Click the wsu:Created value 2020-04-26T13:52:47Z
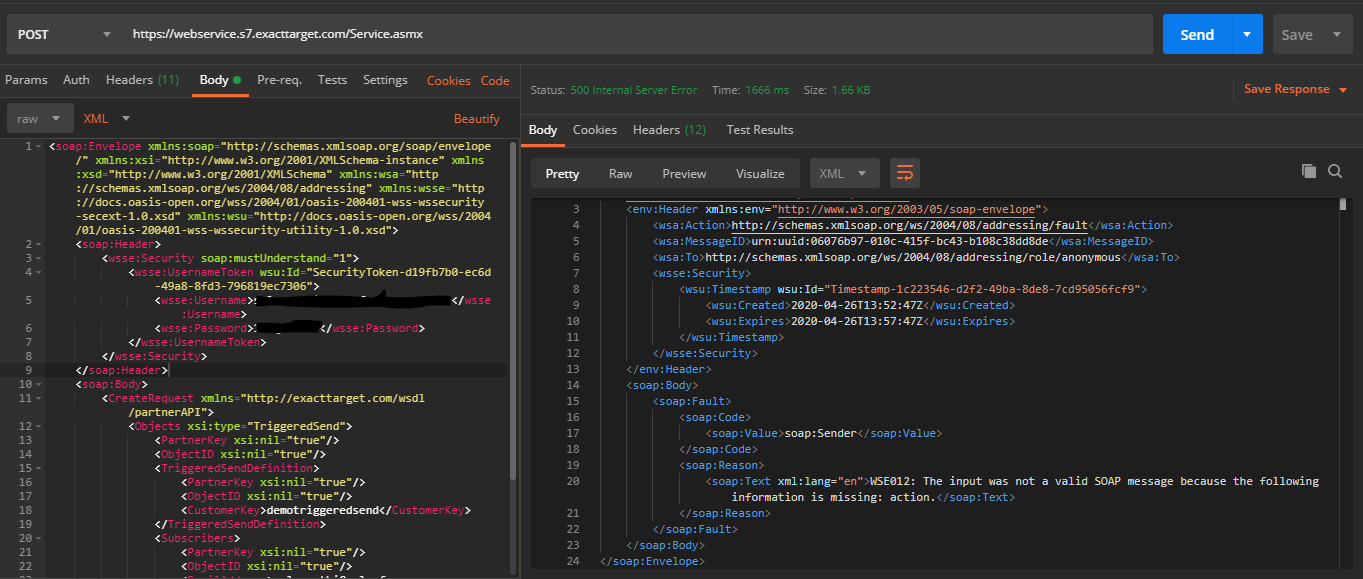 tap(855, 305)
